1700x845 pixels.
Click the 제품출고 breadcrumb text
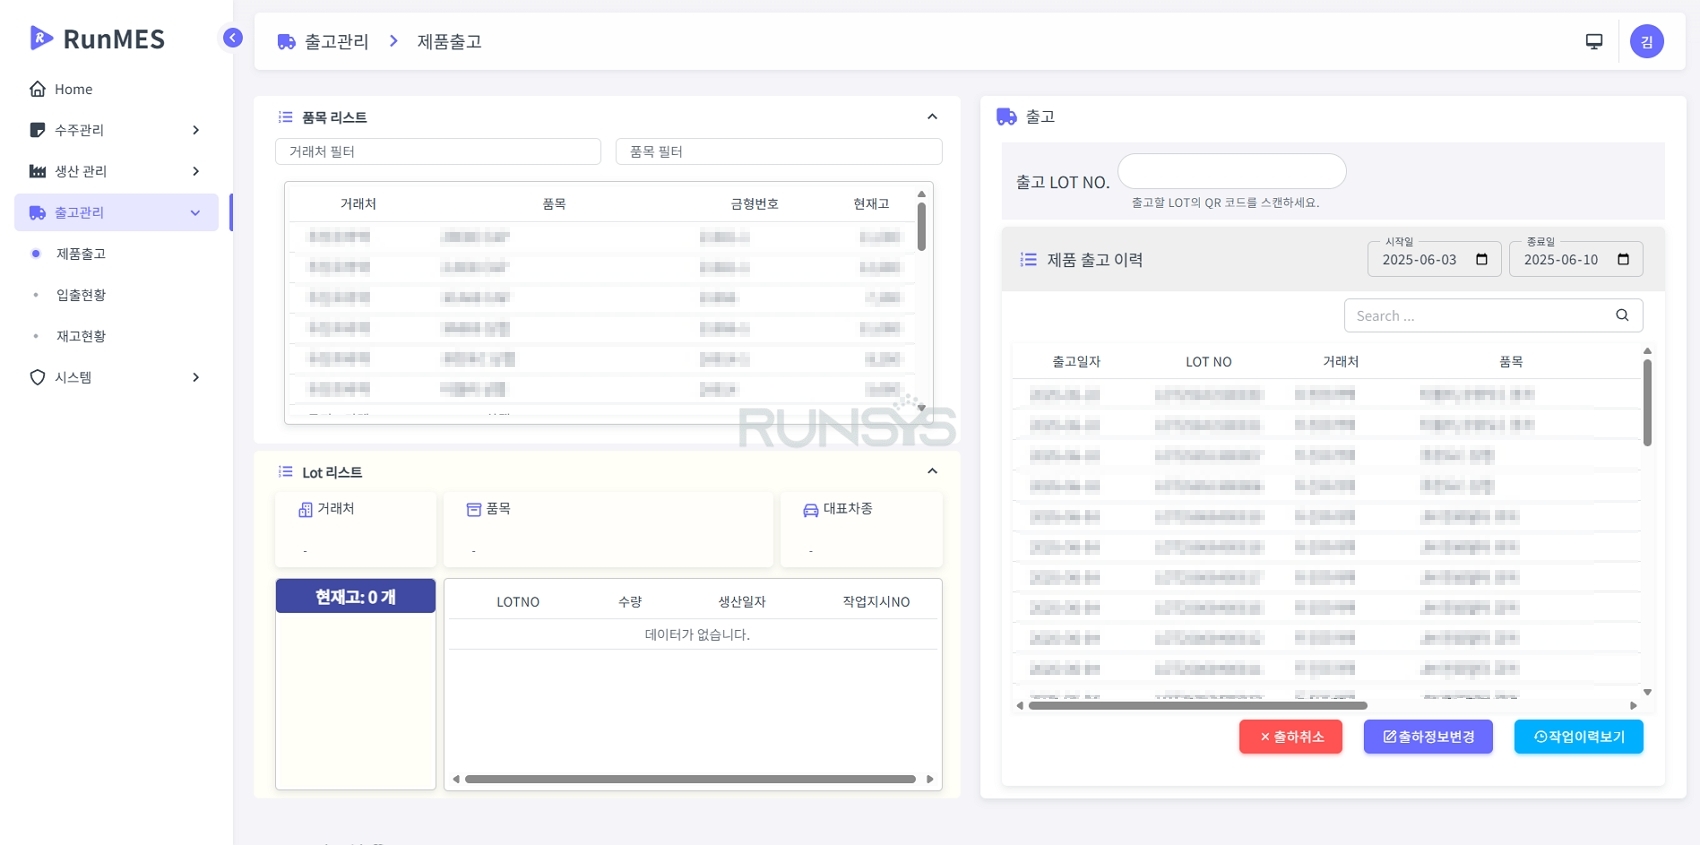coord(450,42)
